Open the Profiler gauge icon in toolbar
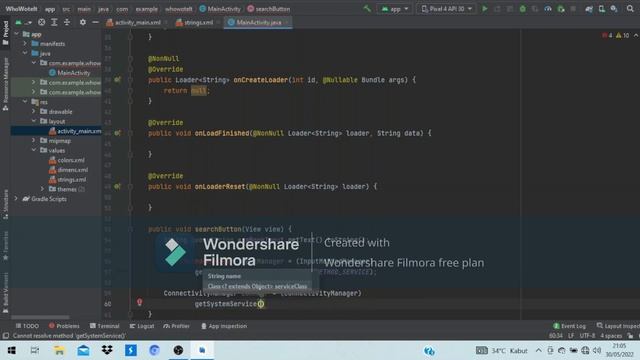This screenshot has width=640, height=360. click(548, 9)
